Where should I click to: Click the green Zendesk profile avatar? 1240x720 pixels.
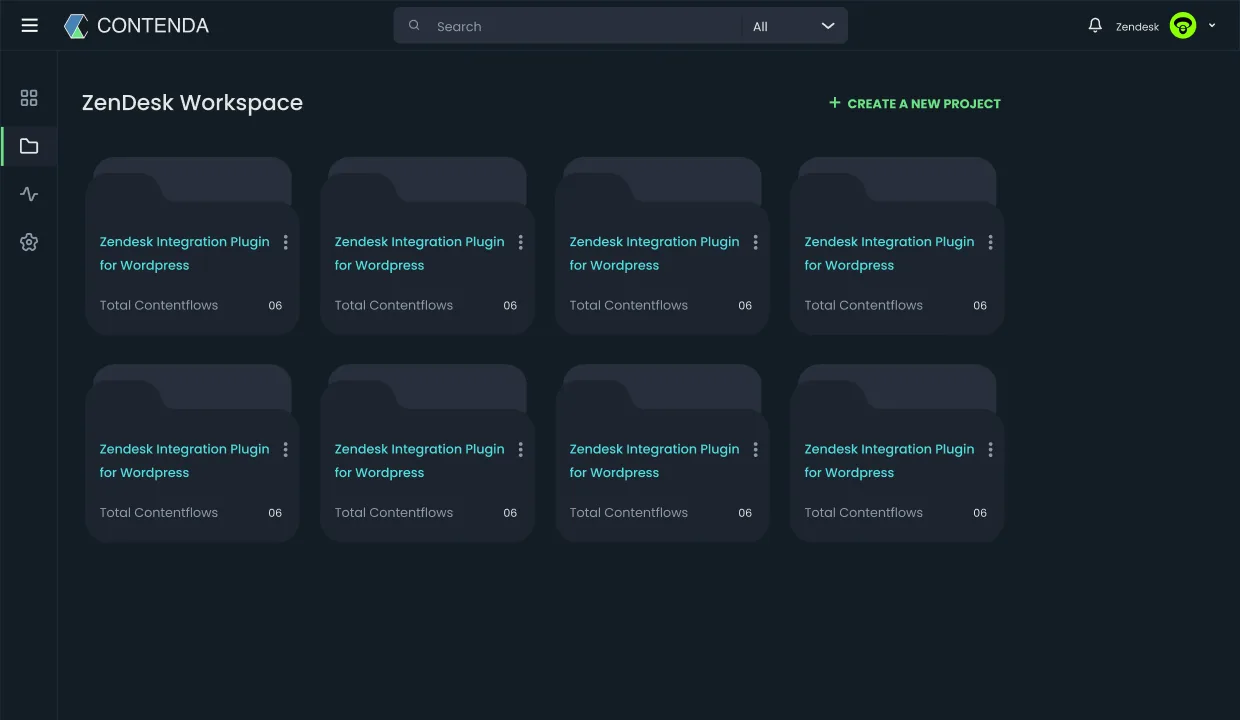click(1183, 26)
